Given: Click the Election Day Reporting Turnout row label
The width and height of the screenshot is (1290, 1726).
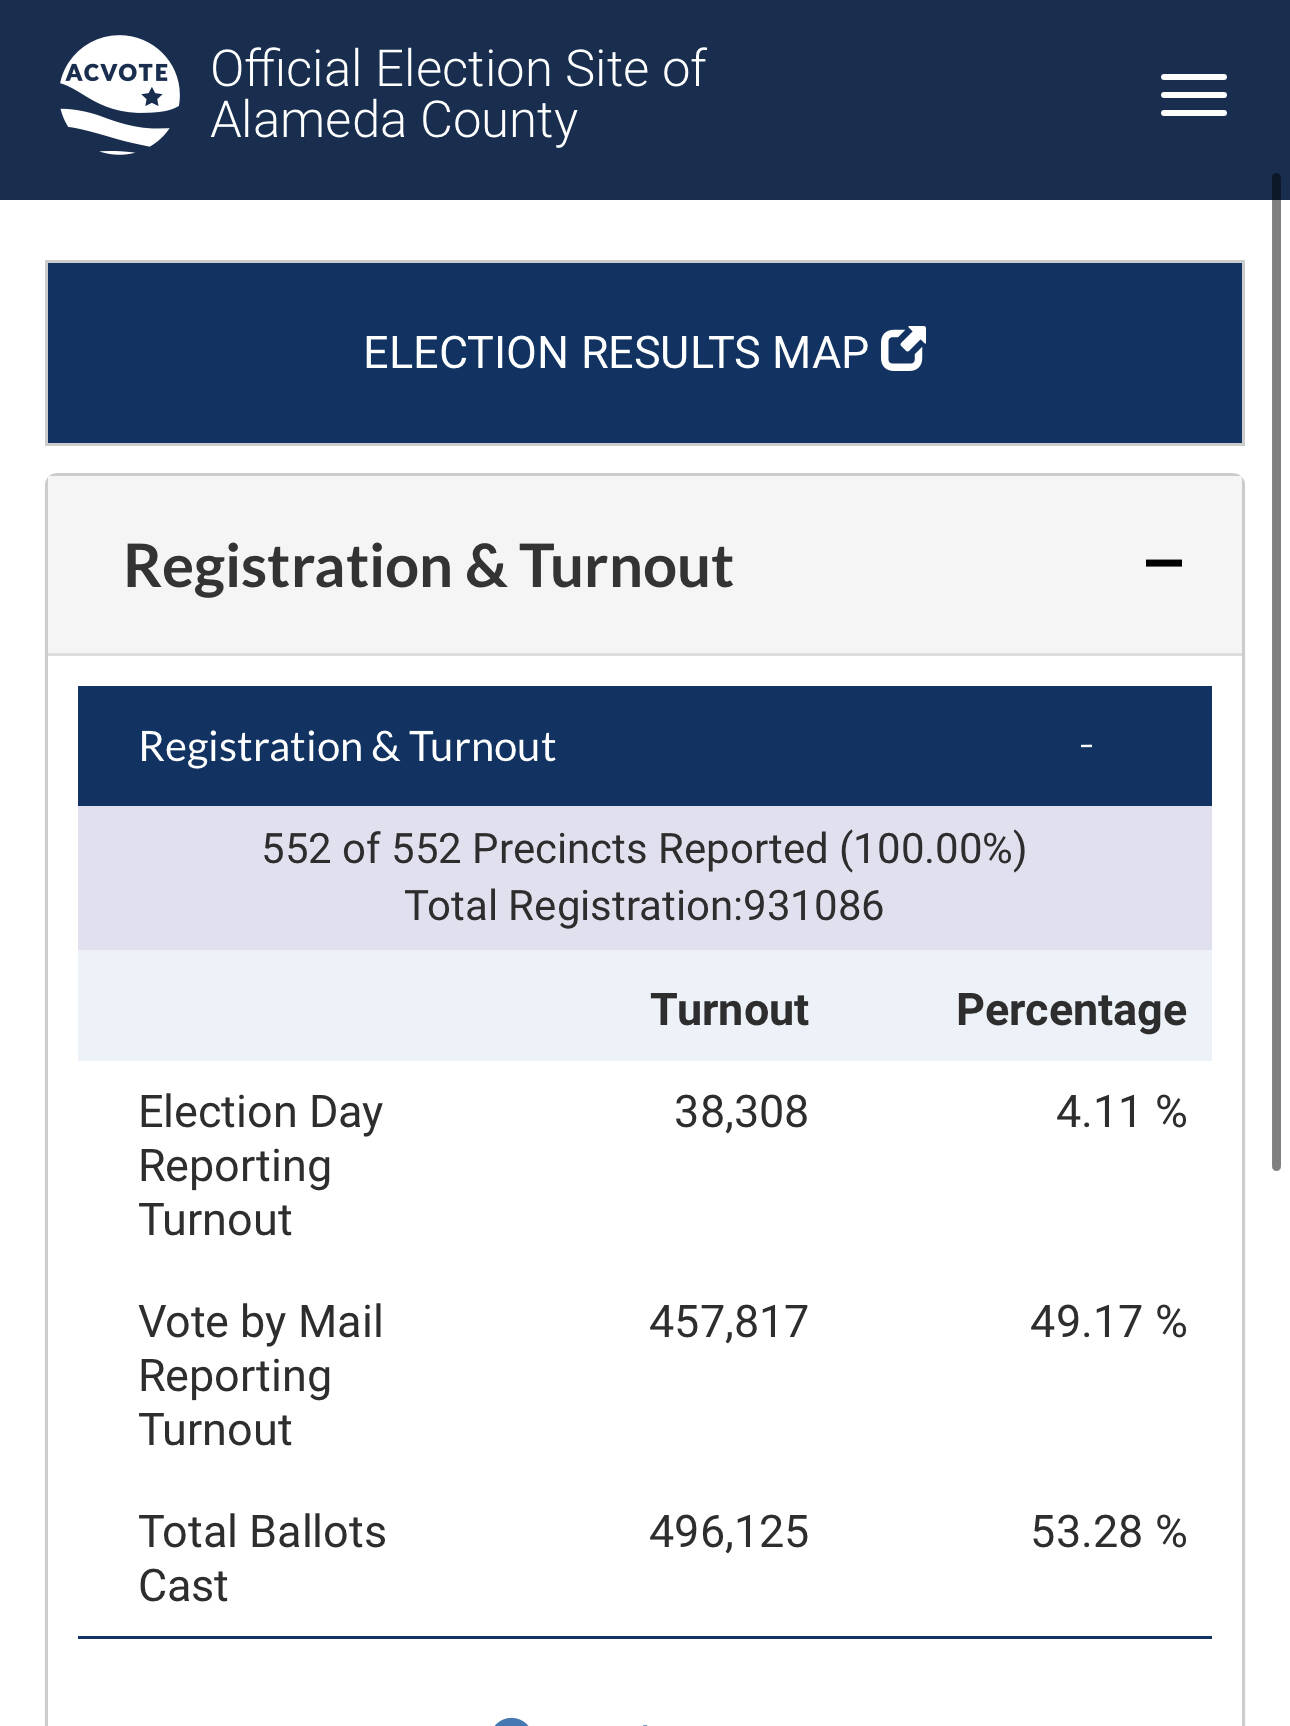Looking at the screenshot, I should tap(261, 1166).
